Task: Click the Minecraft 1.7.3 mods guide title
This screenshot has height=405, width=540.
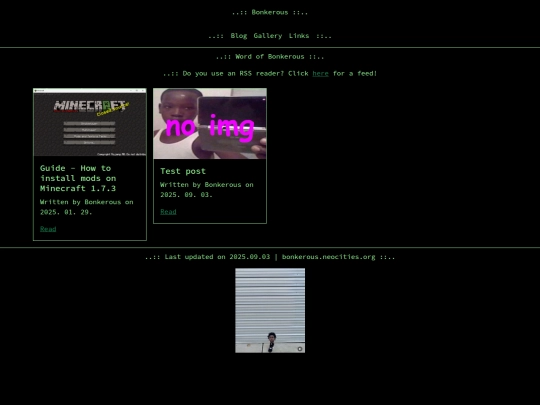Action: point(78,178)
